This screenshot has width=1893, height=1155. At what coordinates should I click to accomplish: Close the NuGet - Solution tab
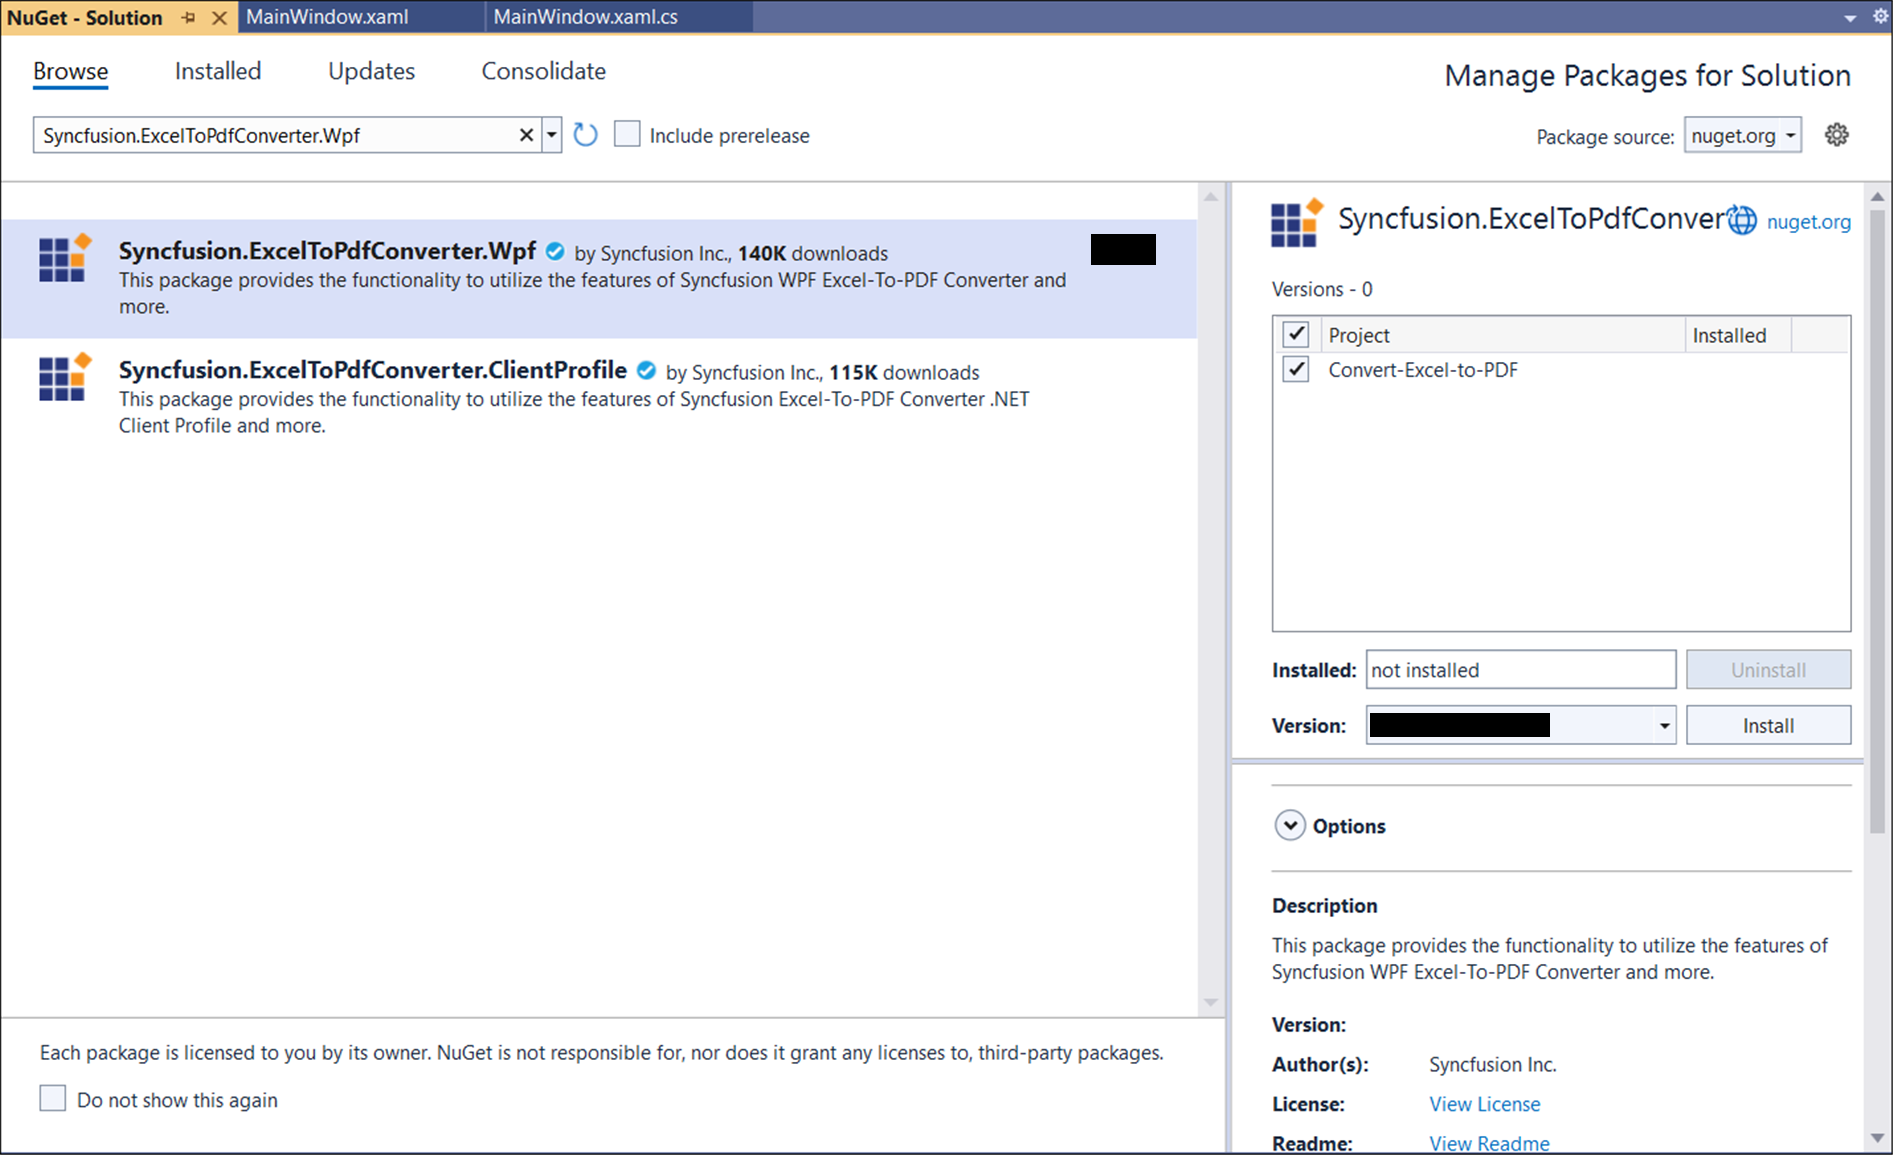(219, 17)
